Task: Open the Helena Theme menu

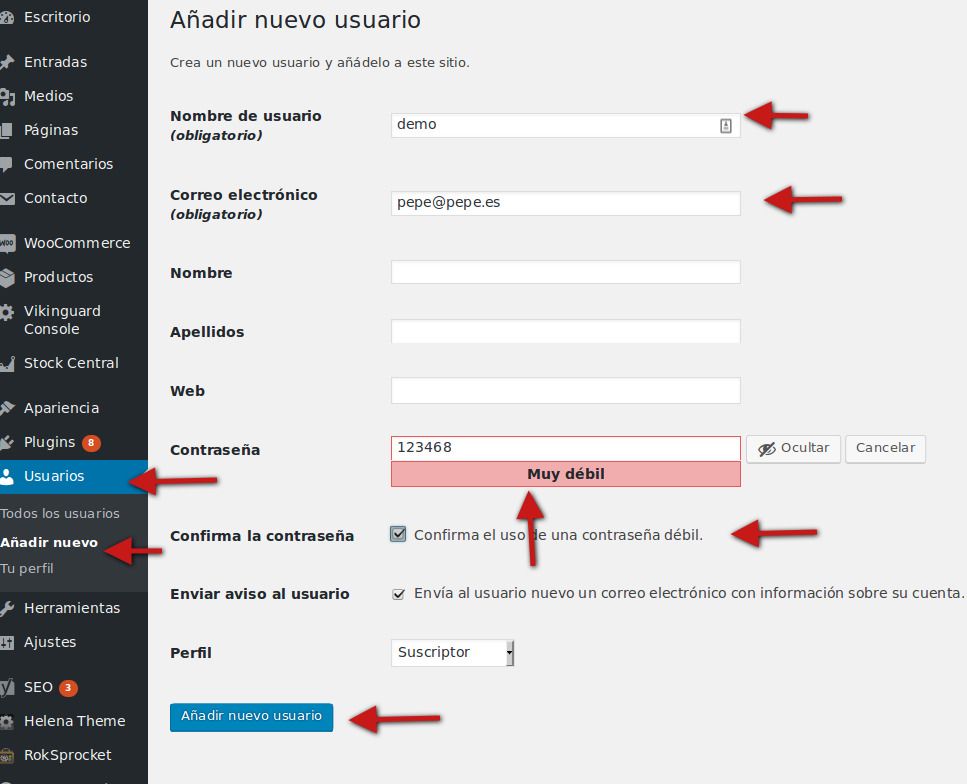Action: coord(73,721)
